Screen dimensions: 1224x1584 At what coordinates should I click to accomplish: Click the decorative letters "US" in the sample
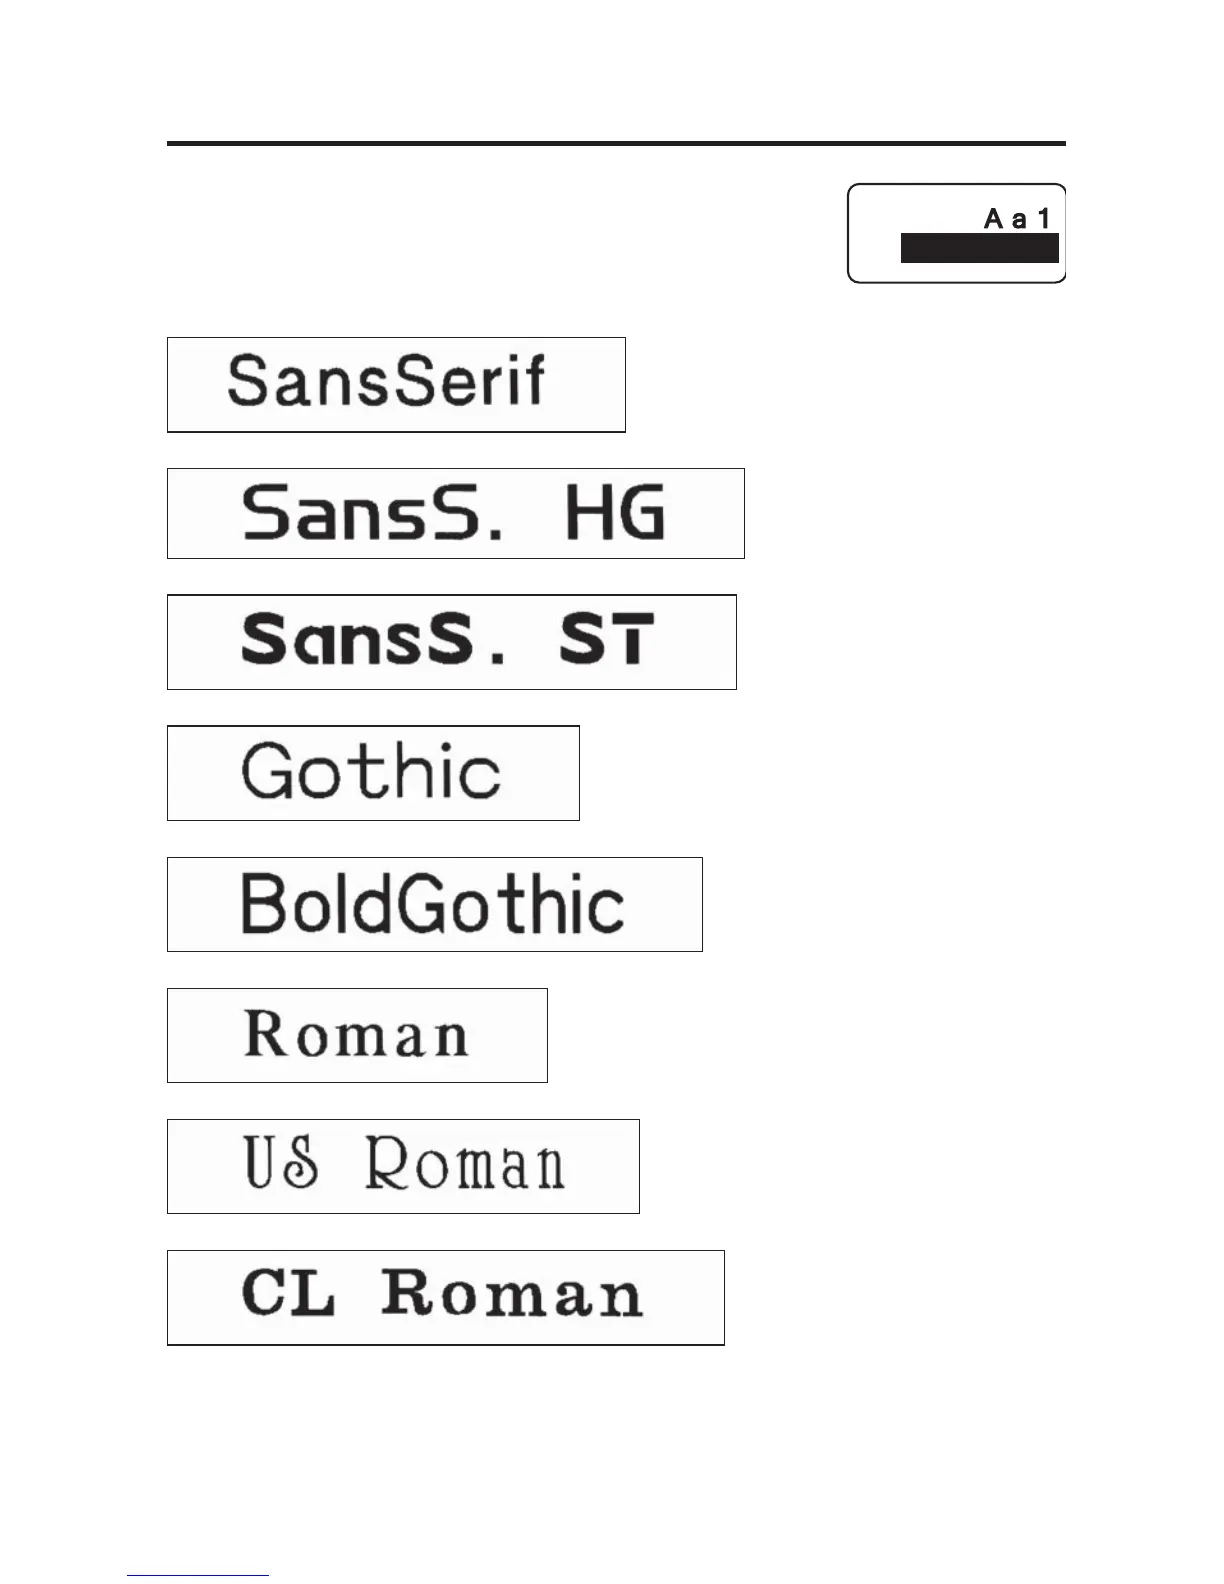coord(281,1163)
